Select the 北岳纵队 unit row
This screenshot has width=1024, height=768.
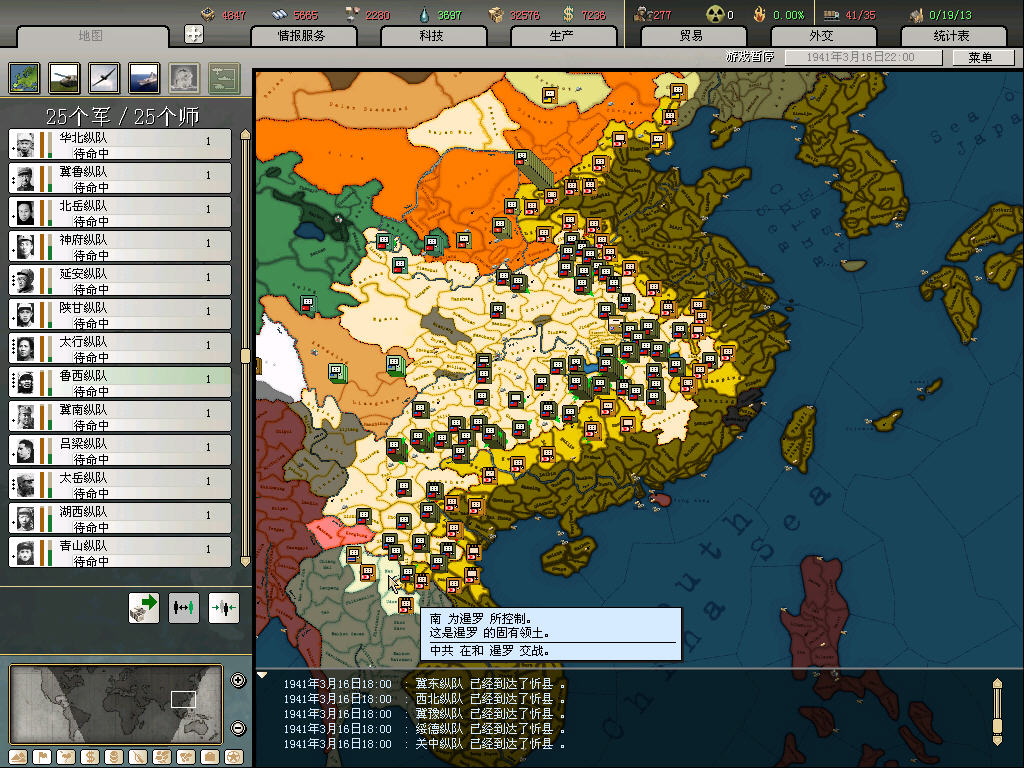click(120, 212)
